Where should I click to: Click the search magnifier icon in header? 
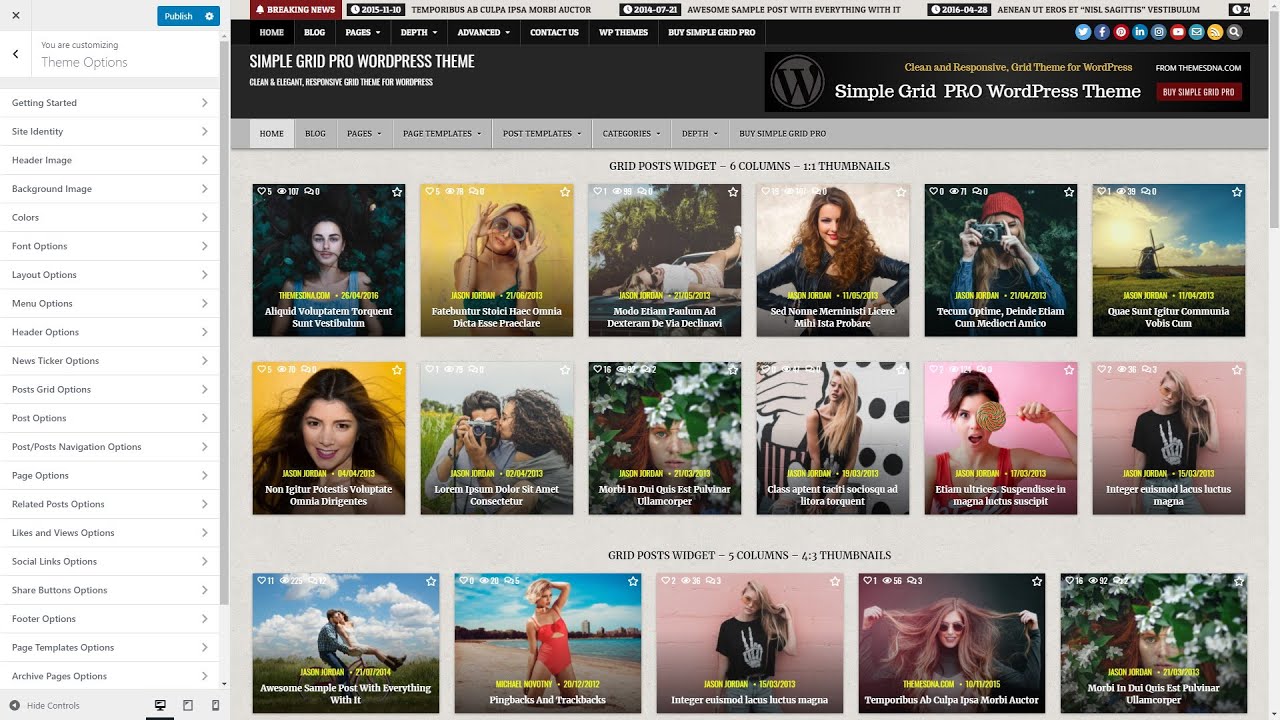(1235, 32)
